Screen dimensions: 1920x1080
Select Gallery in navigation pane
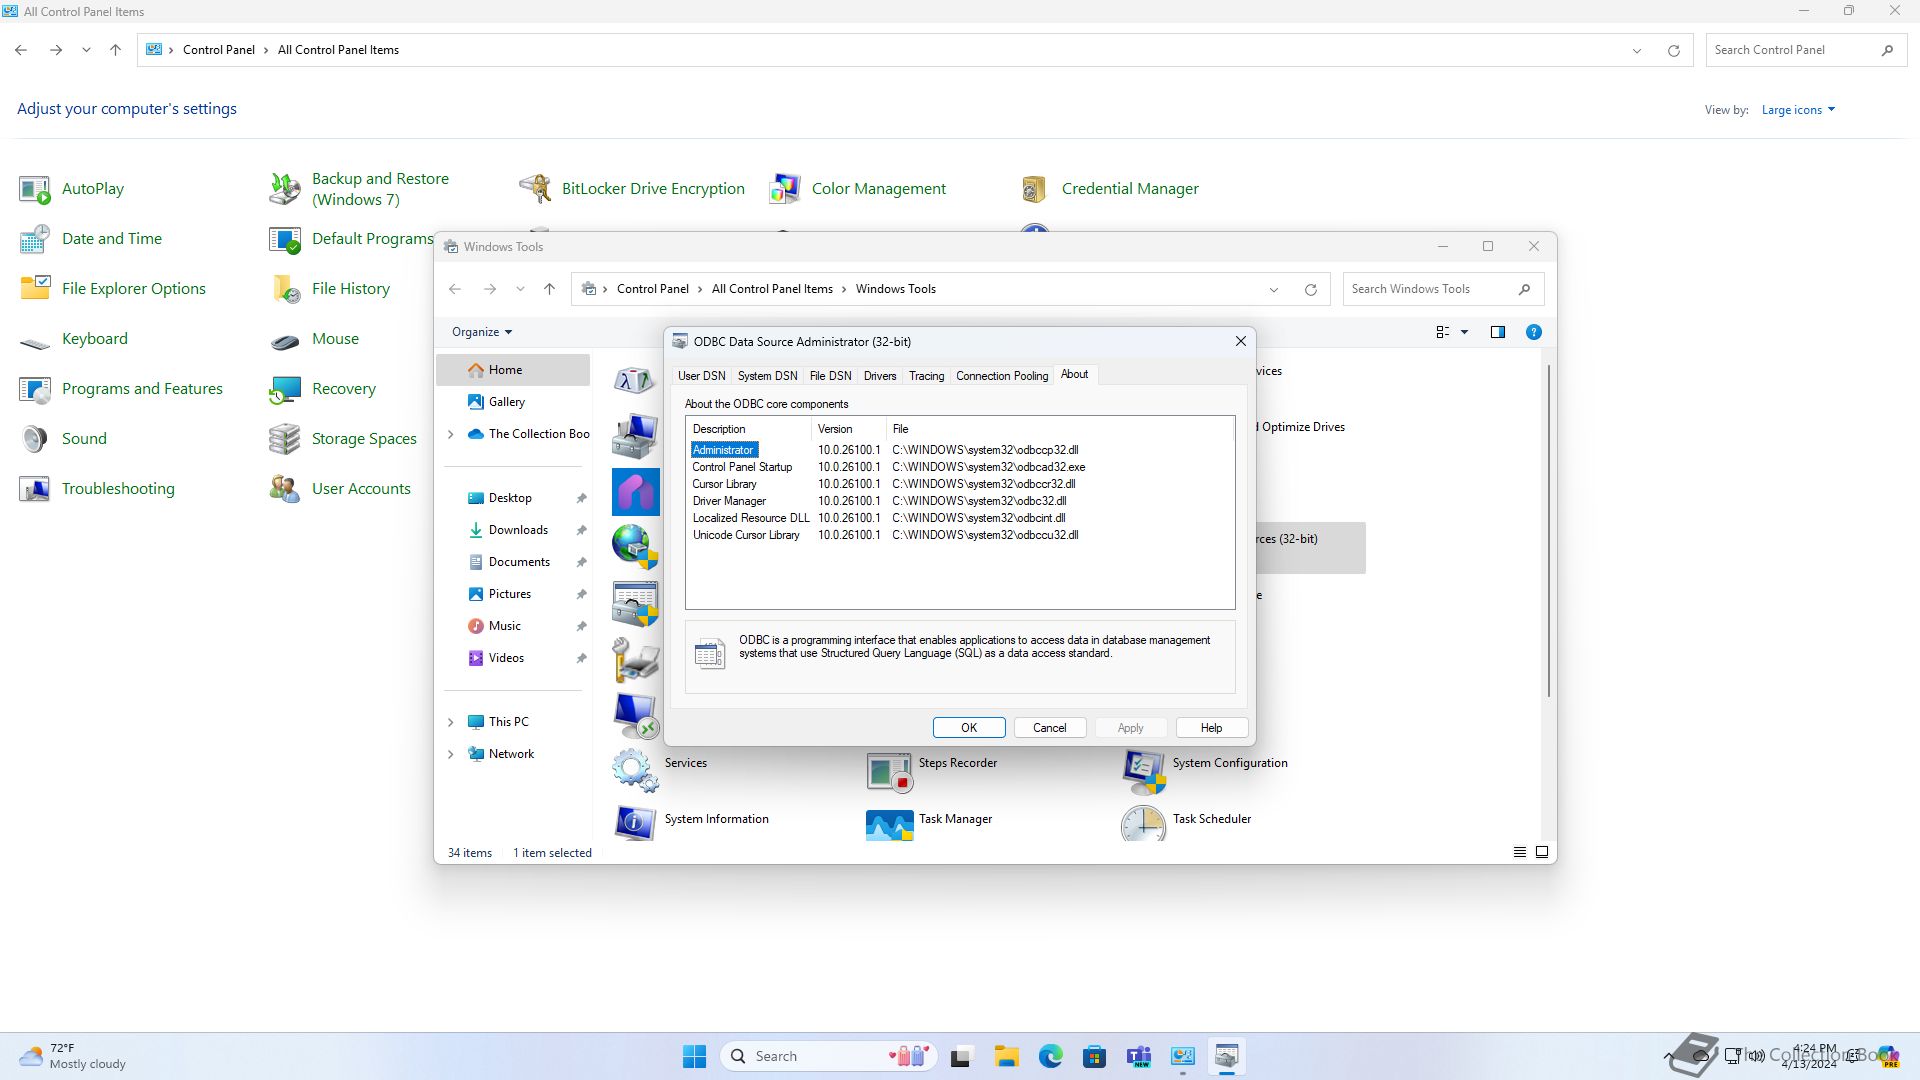click(514, 402)
